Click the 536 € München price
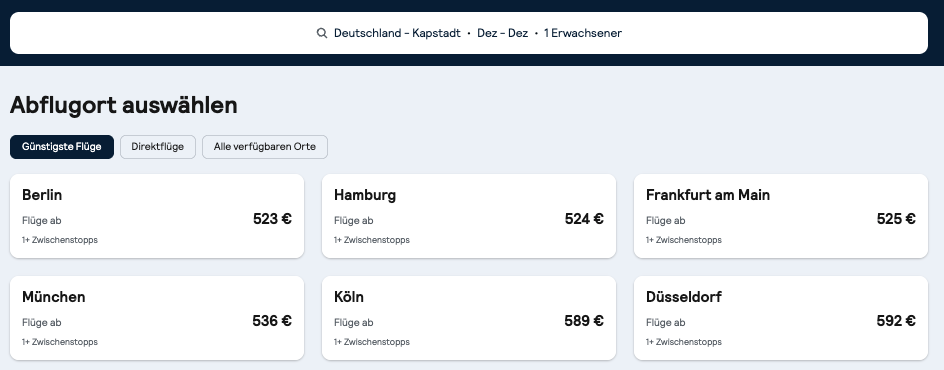 272,321
